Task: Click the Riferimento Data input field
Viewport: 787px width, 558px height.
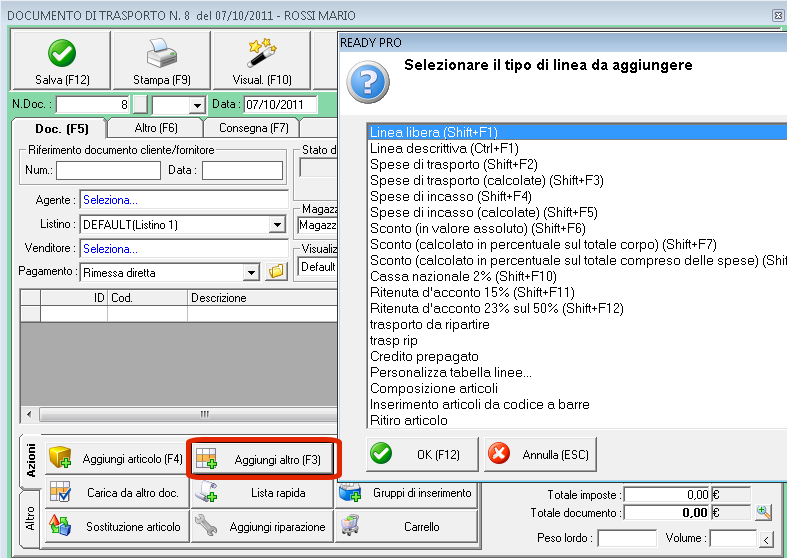Action: pos(242,170)
